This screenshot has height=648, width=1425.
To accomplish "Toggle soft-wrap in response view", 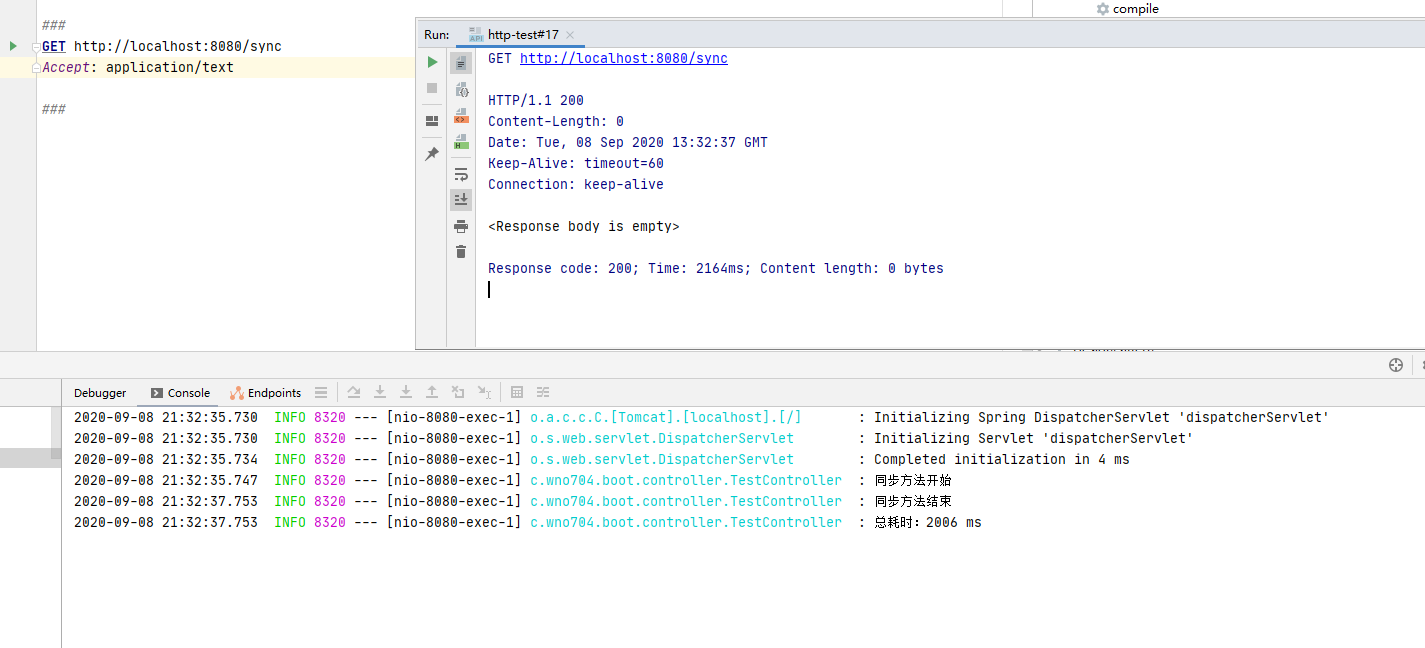I will [461, 174].
